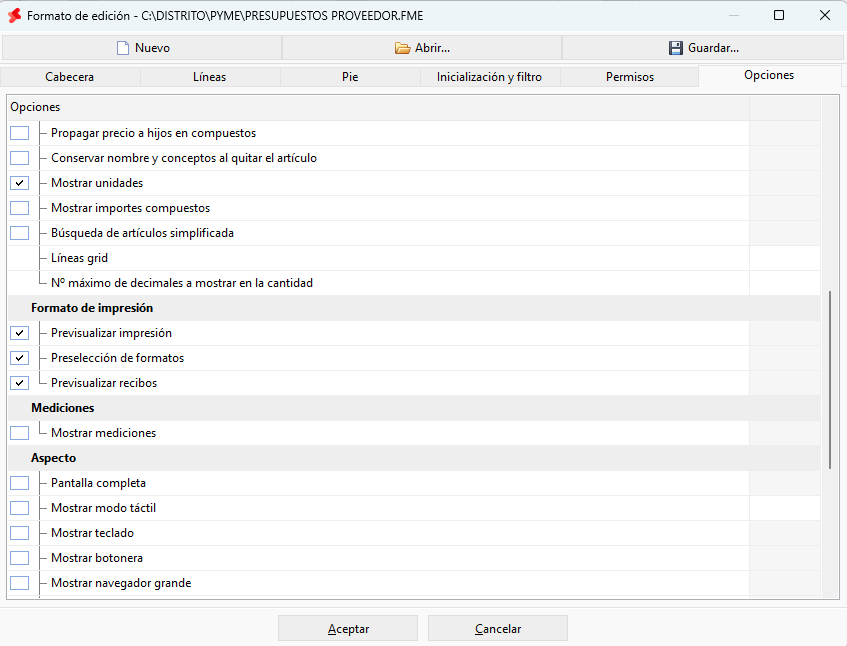Screen dimensions: 847x646
Task: Click the Nuevo blank document icon
Action: 123,48
